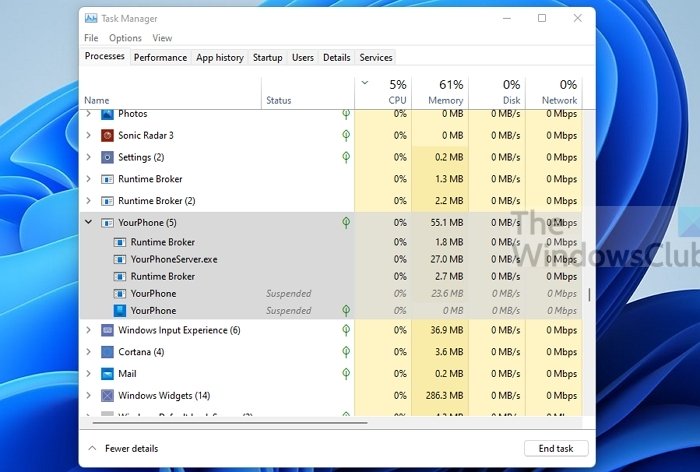Click the Windows Input Experience icon

pyautogui.click(x=108, y=330)
